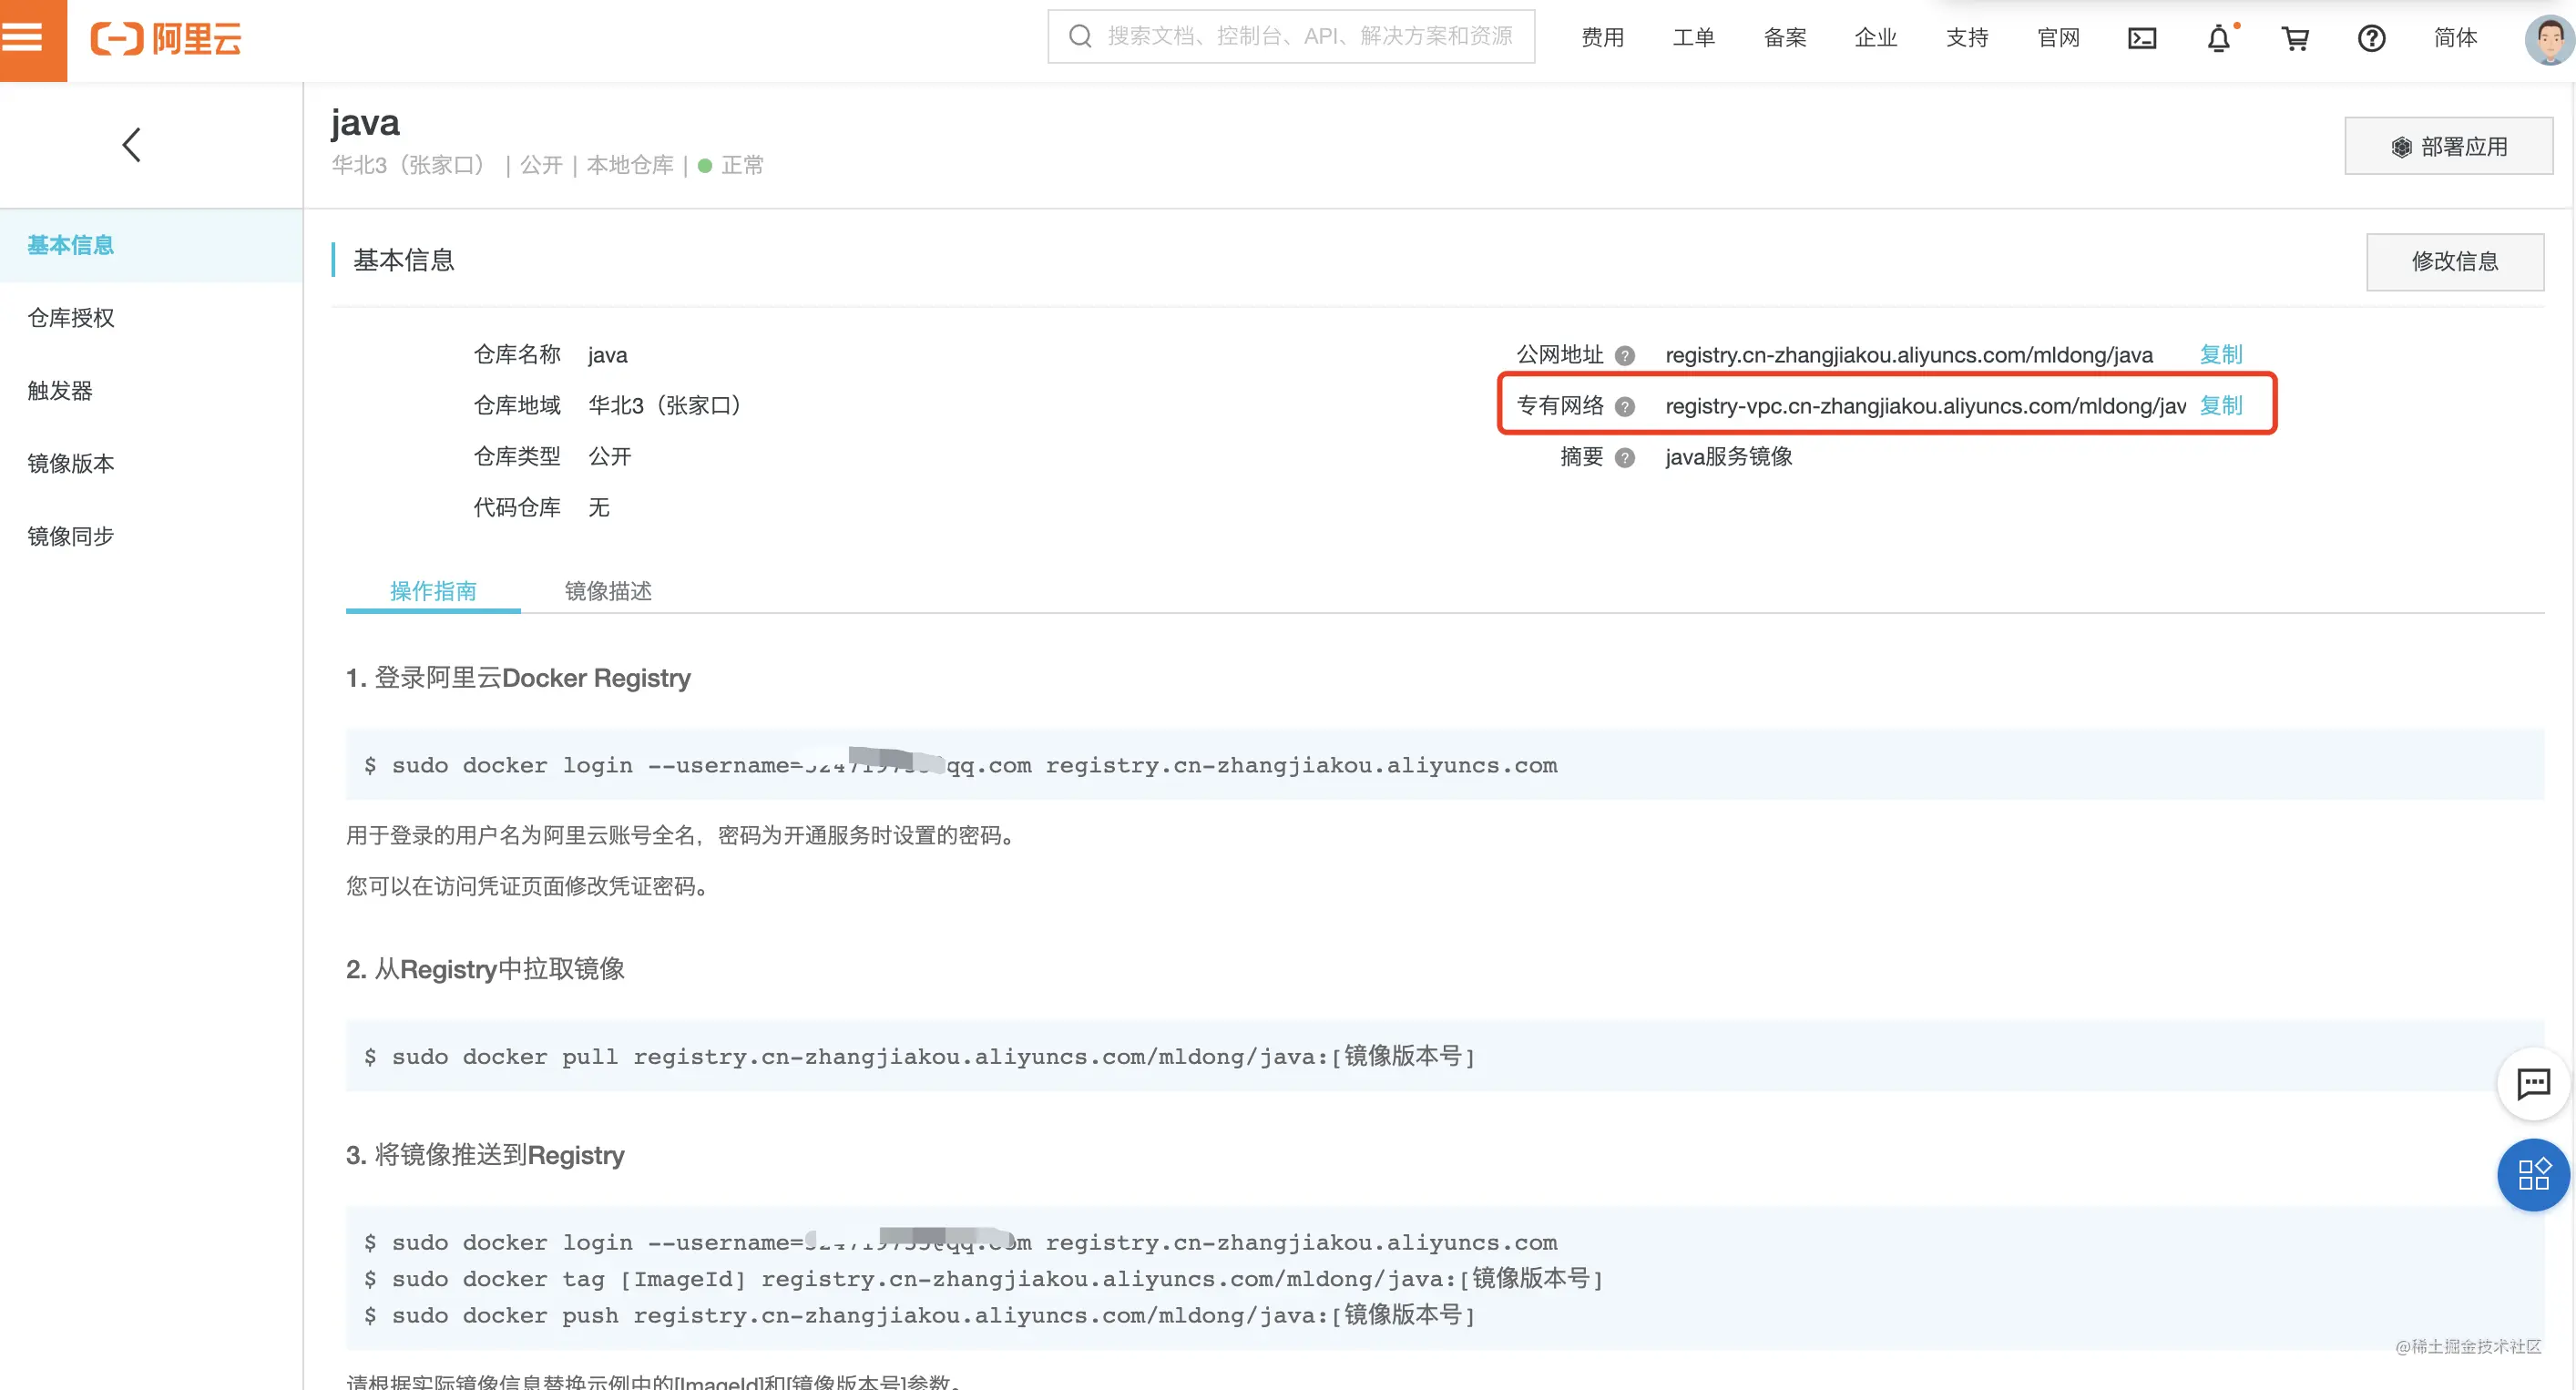The height and width of the screenshot is (1390, 2576).
Task: Focus the top search input field
Action: (1291, 37)
